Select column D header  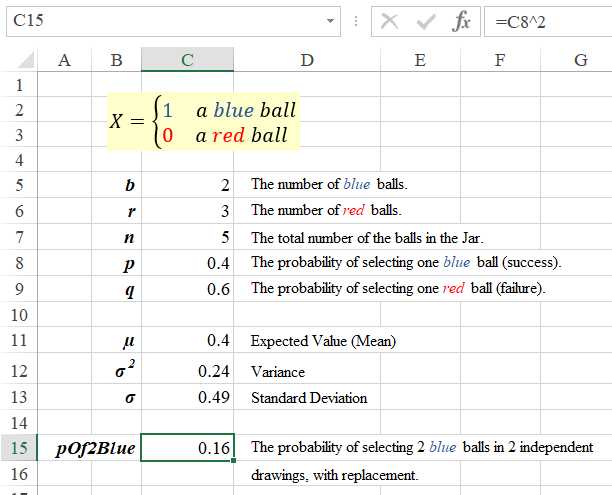pyautogui.click(x=307, y=61)
